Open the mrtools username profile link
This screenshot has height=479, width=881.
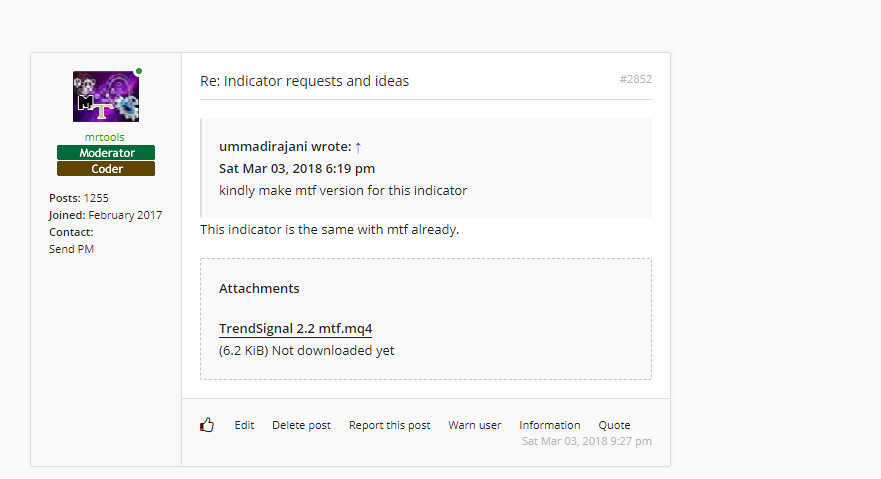[x=105, y=137]
